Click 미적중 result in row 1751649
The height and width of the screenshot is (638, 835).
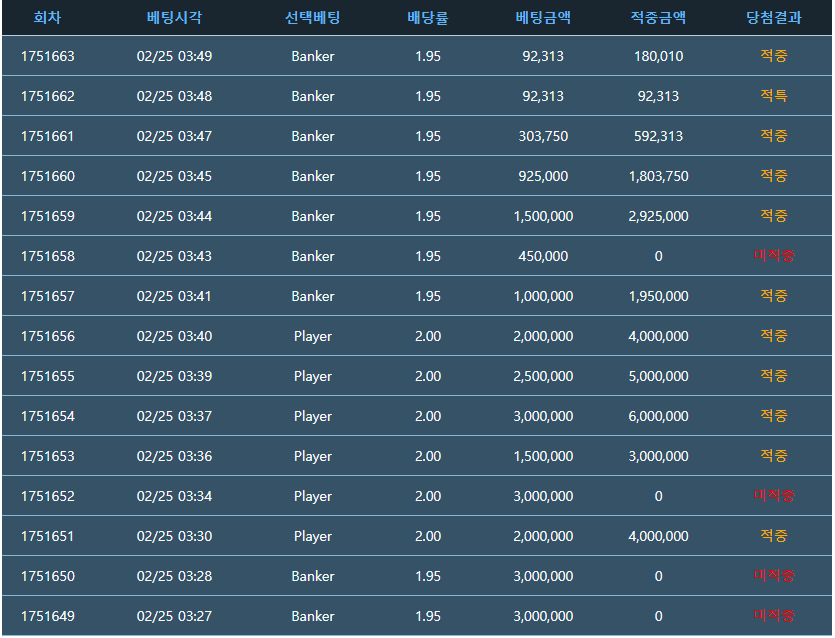pyautogui.click(x=774, y=616)
